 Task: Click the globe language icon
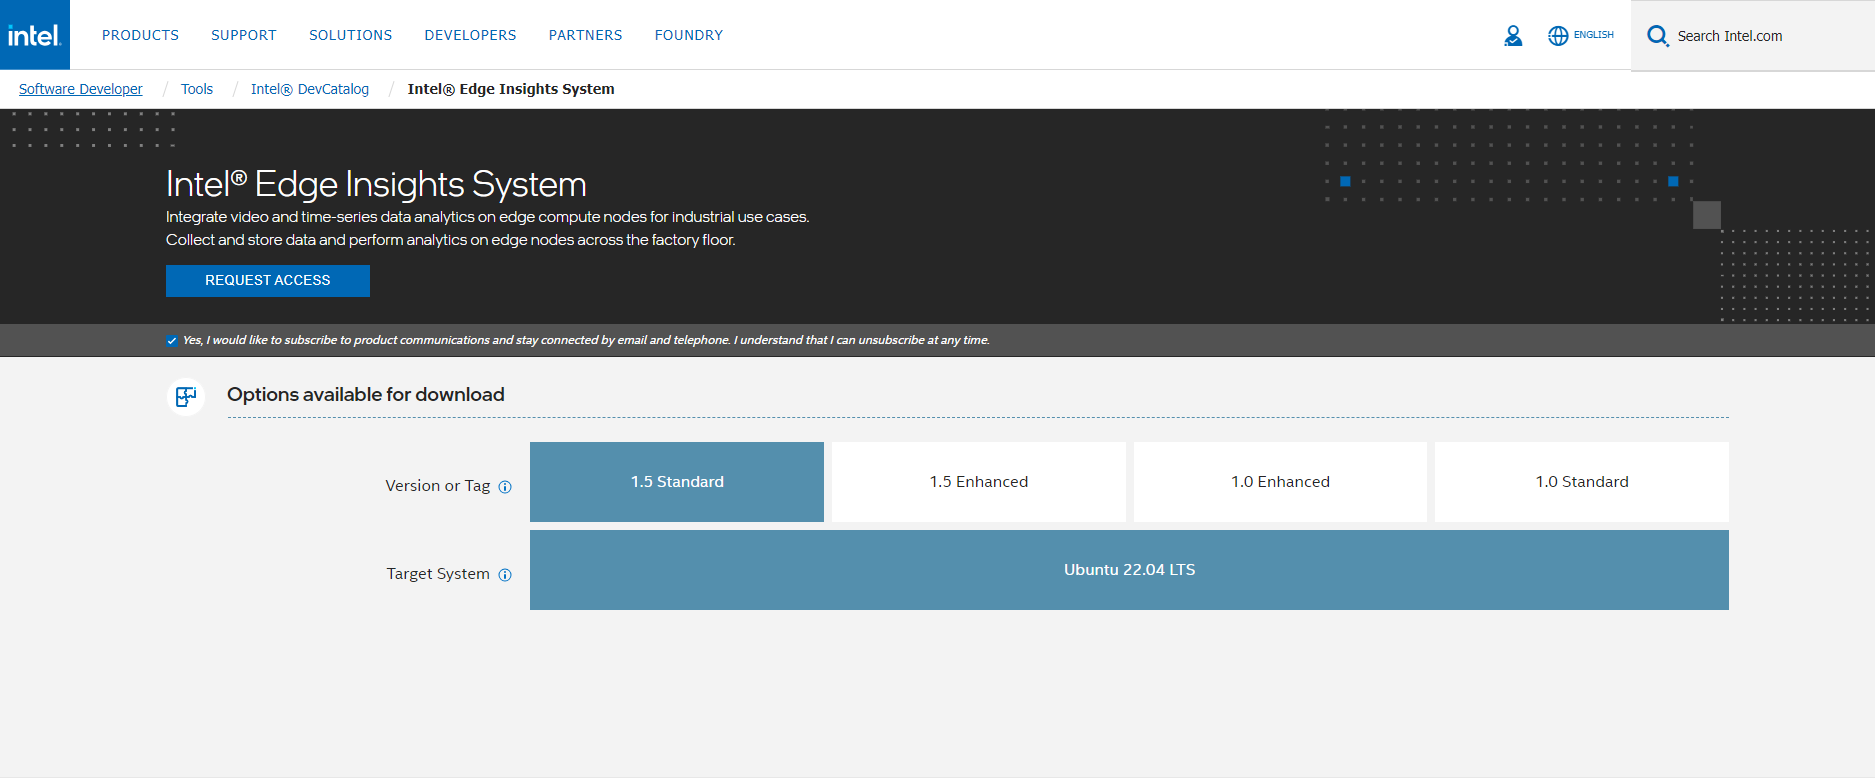point(1558,36)
